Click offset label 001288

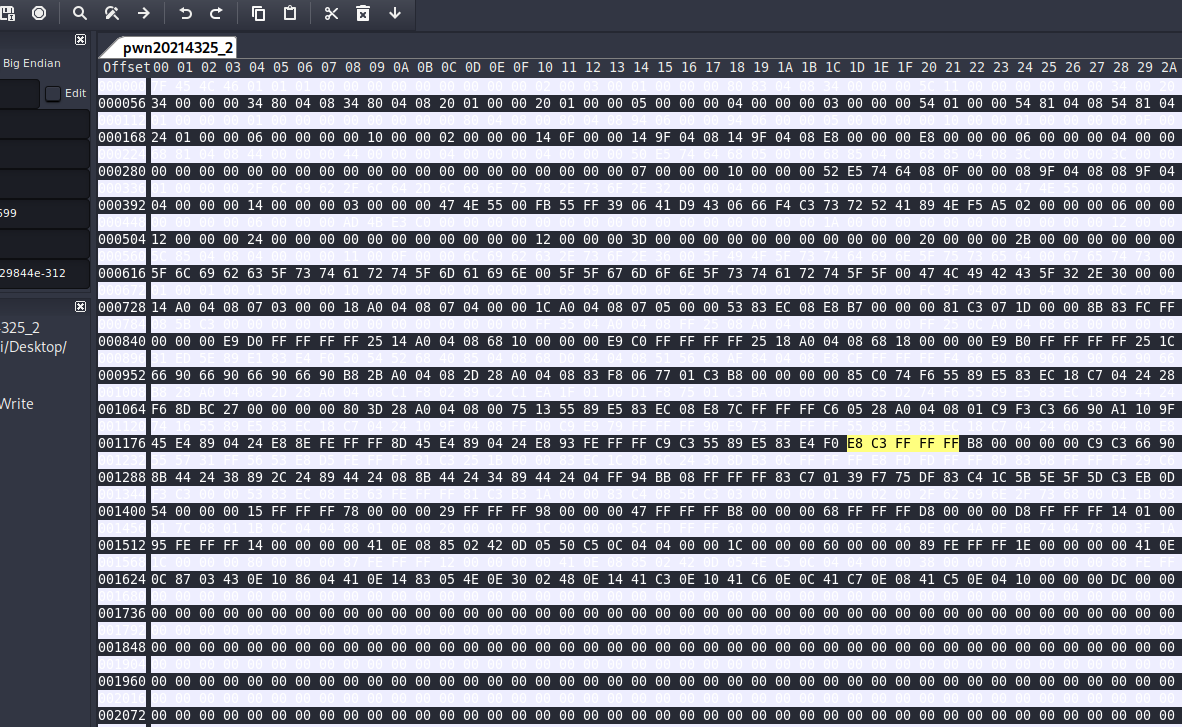[x=121, y=477]
